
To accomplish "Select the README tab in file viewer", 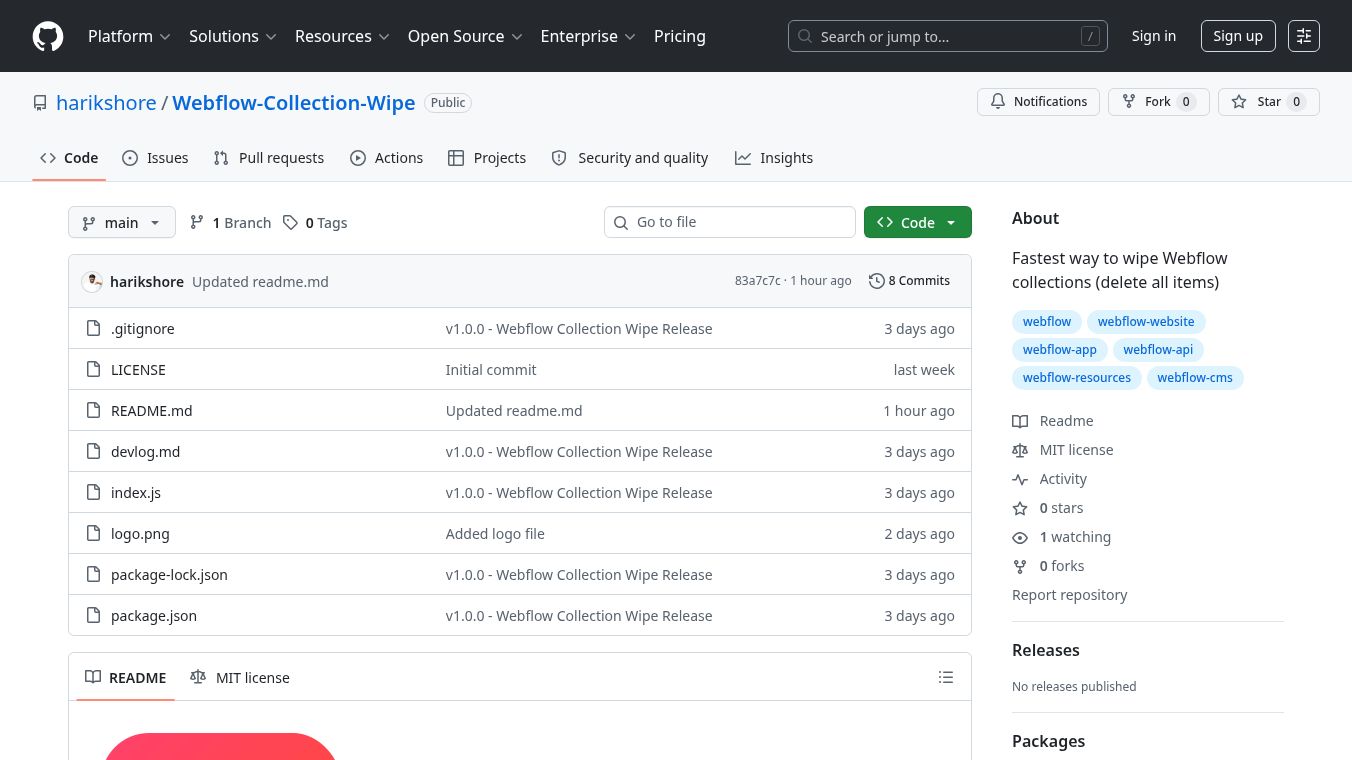I will pyautogui.click(x=126, y=677).
